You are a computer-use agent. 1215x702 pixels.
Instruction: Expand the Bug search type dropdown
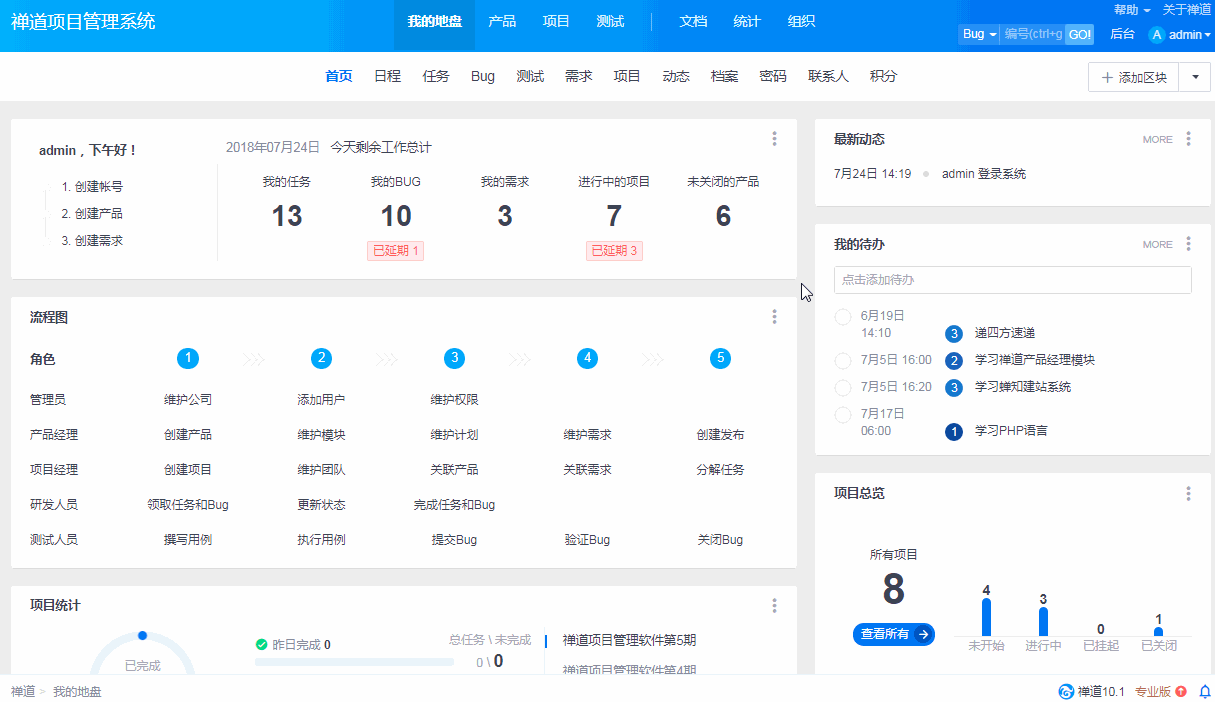[979, 35]
